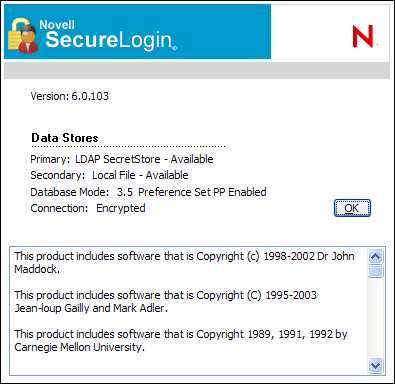Click the Dr John Maddock copyright paragraph

184,263
